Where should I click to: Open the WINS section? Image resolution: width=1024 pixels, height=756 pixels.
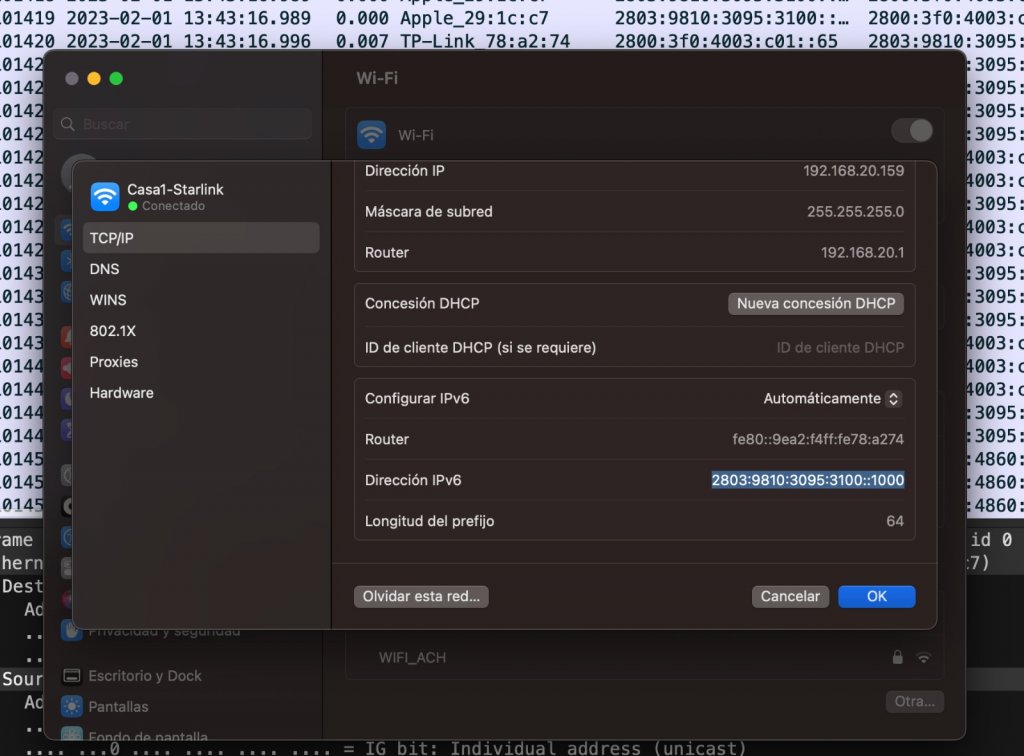pos(108,300)
